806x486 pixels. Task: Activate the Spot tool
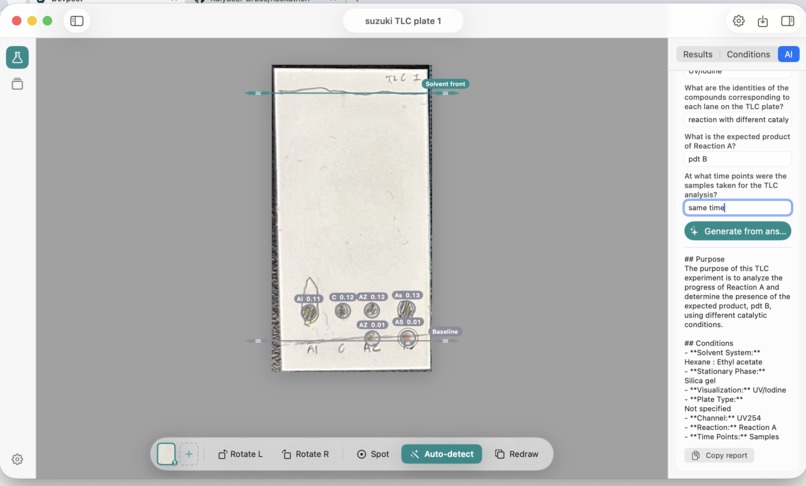[373, 454]
